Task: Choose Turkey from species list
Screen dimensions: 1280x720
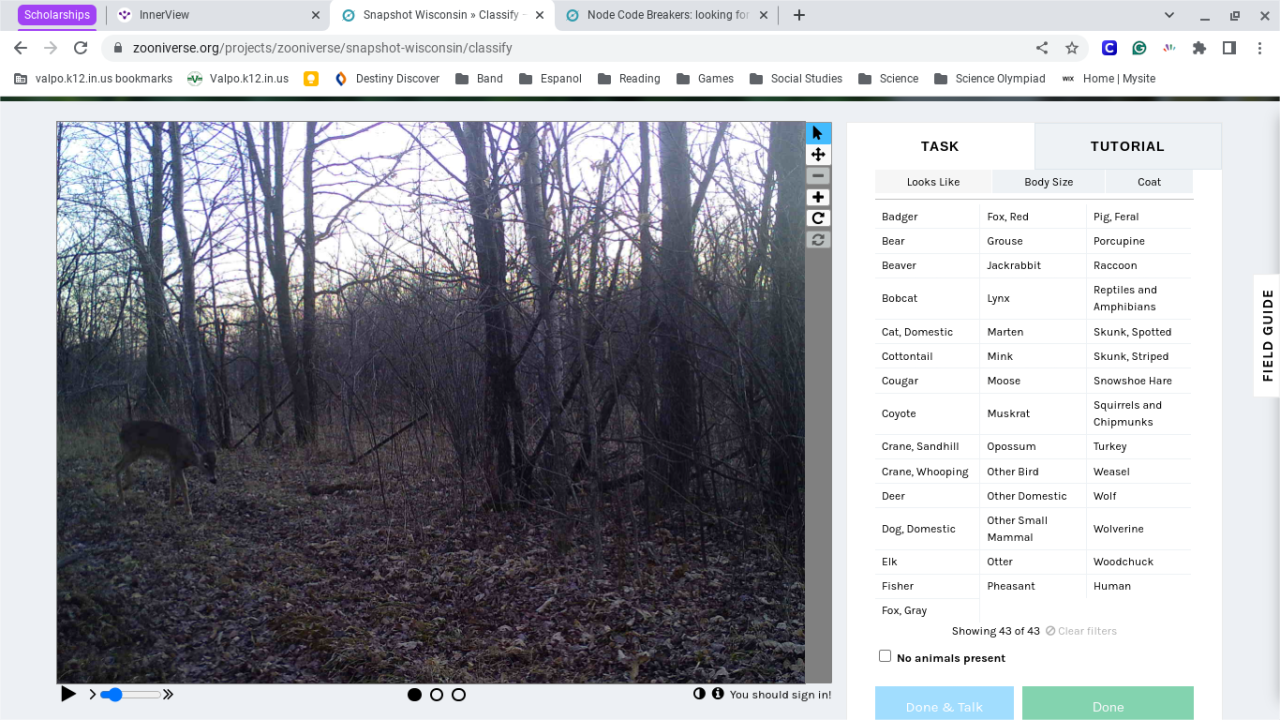Action: pyautogui.click(x=1139, y=446)
